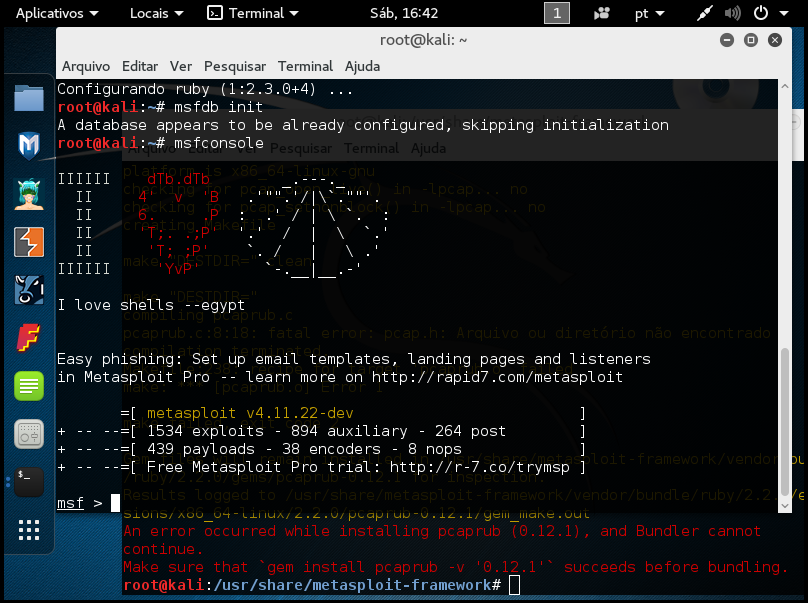
Task: Click the screen recording camera icon in top bar
Action: [601, 13]
